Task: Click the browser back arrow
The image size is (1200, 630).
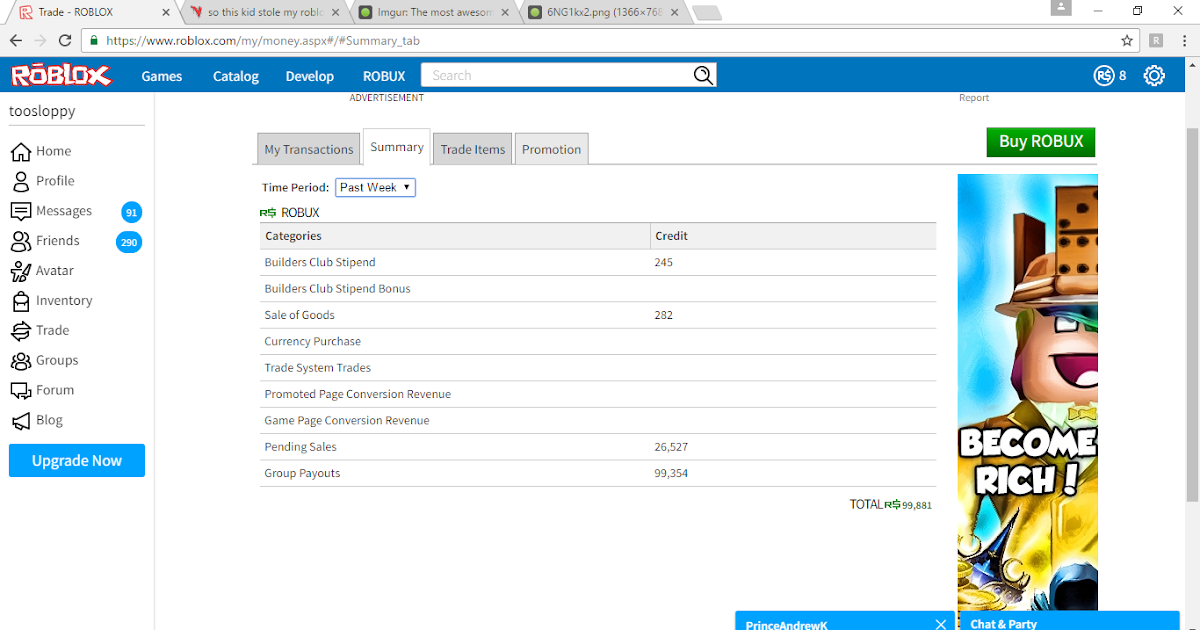Action: (16, 41)
